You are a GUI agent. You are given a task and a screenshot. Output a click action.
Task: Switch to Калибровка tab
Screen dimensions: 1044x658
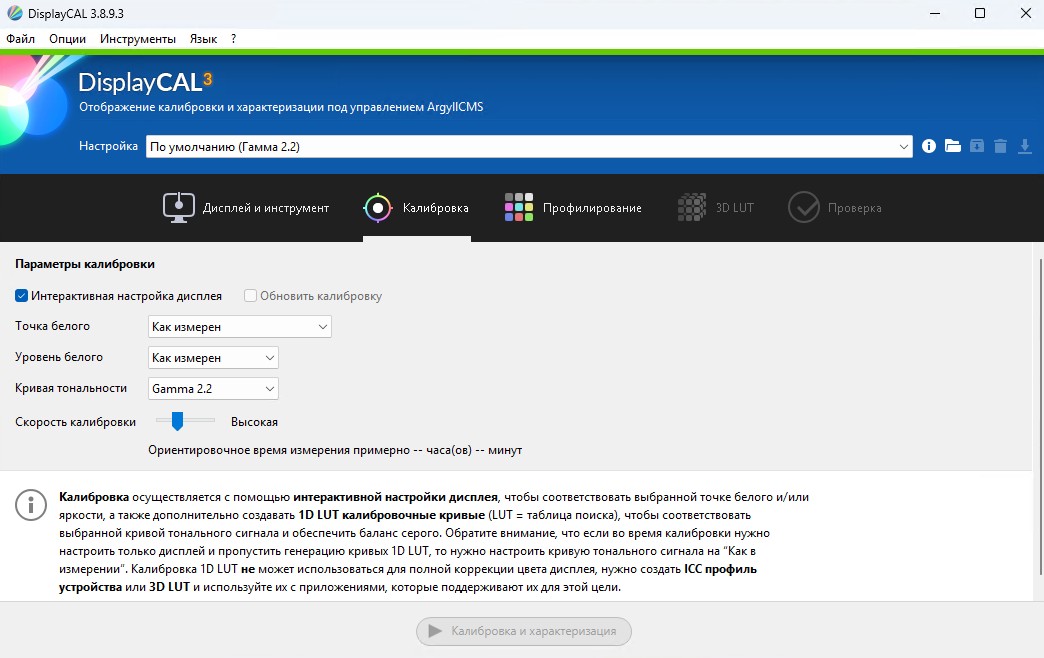417,208
